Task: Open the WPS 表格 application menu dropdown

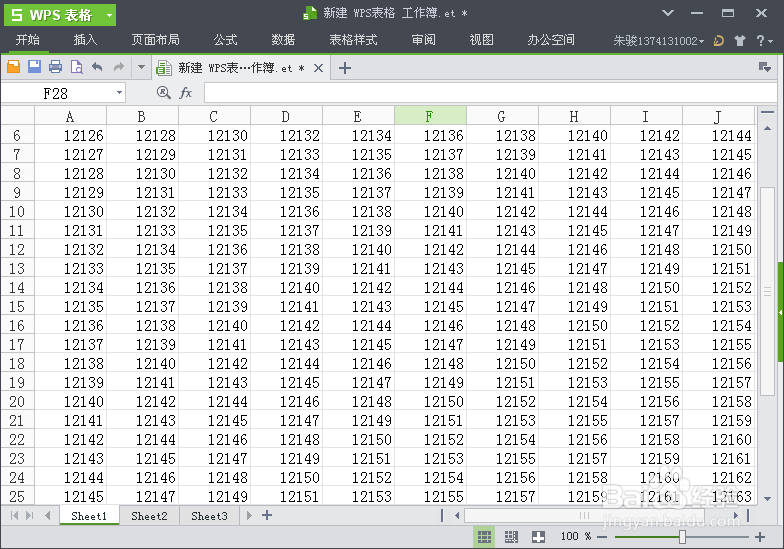Action: point(109,15)
